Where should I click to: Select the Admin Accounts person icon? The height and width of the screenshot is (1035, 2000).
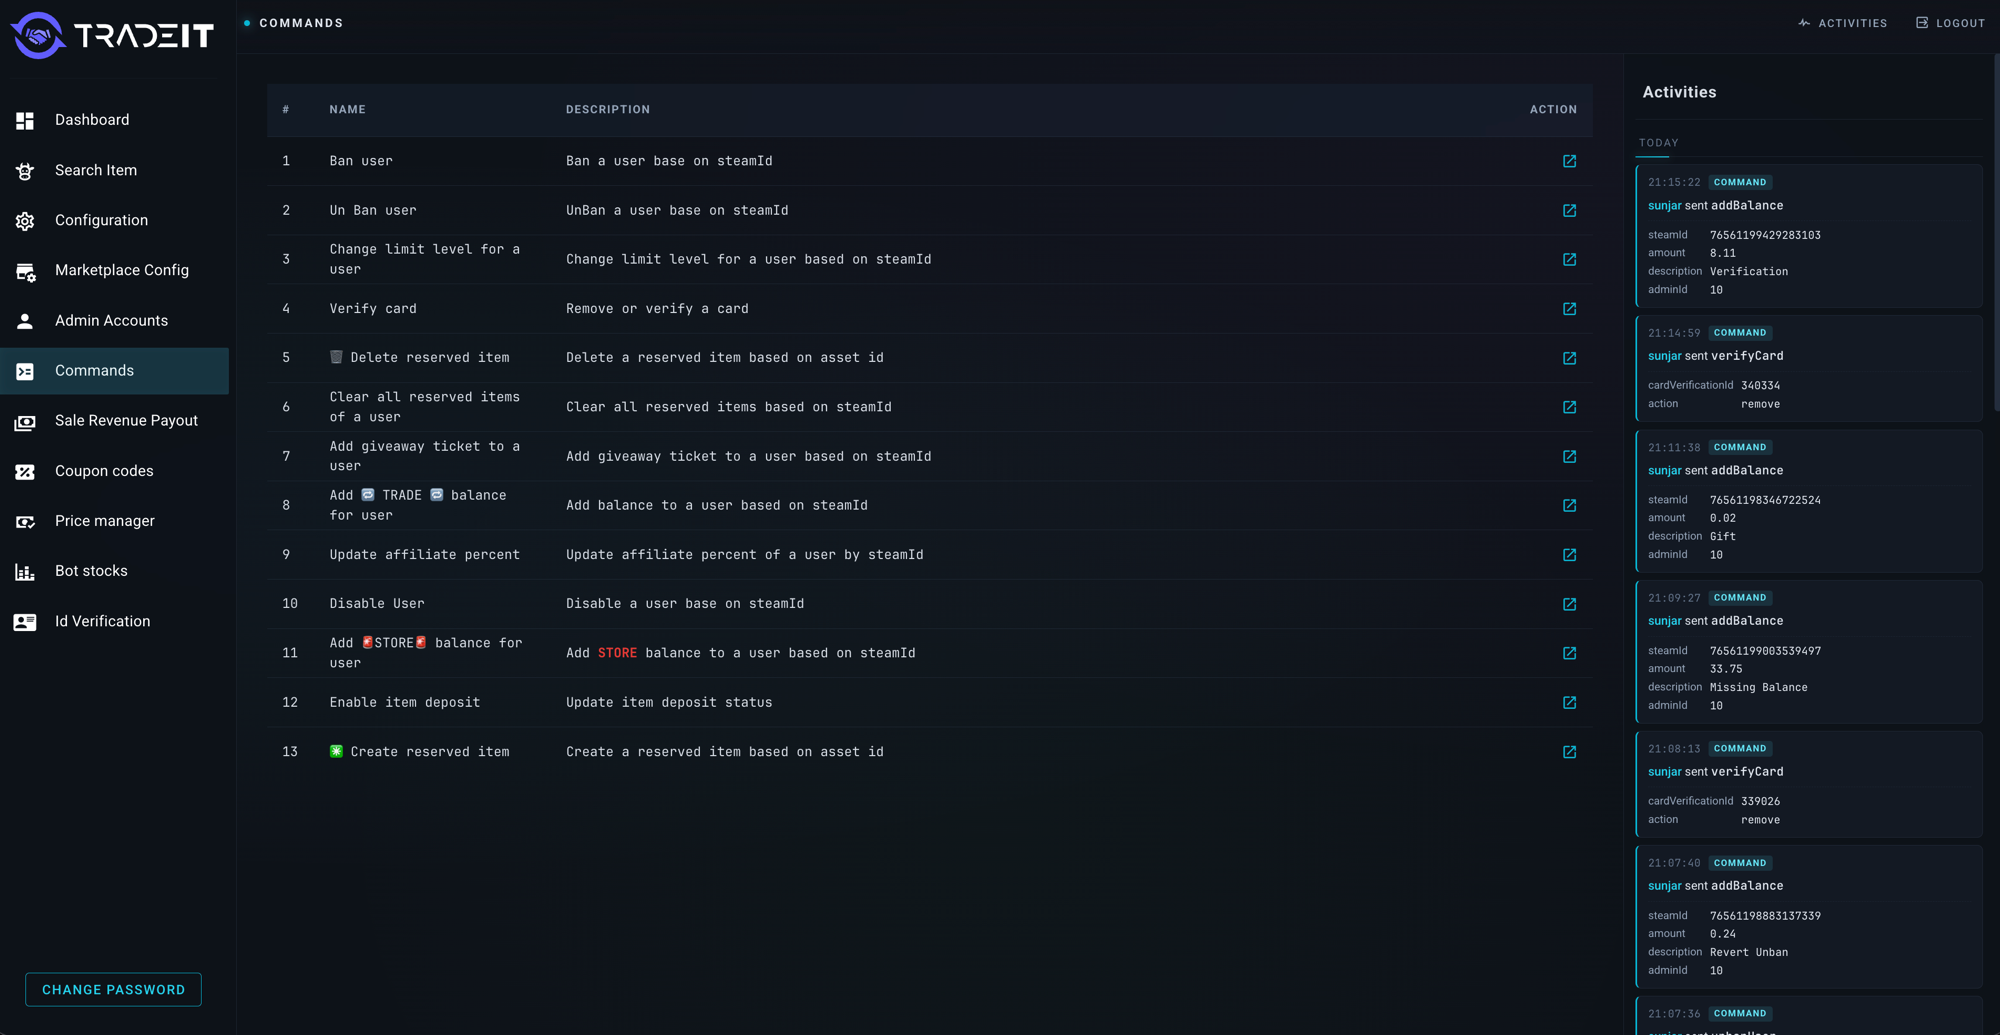tap(24, 320)
